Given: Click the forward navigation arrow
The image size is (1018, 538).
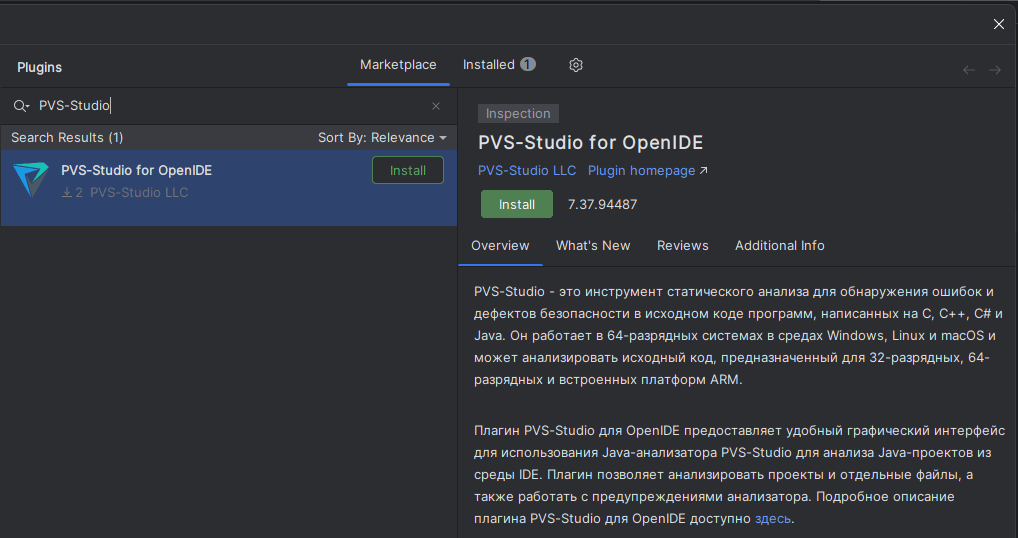Looking at the screenshot, I should tap(995, 70).
